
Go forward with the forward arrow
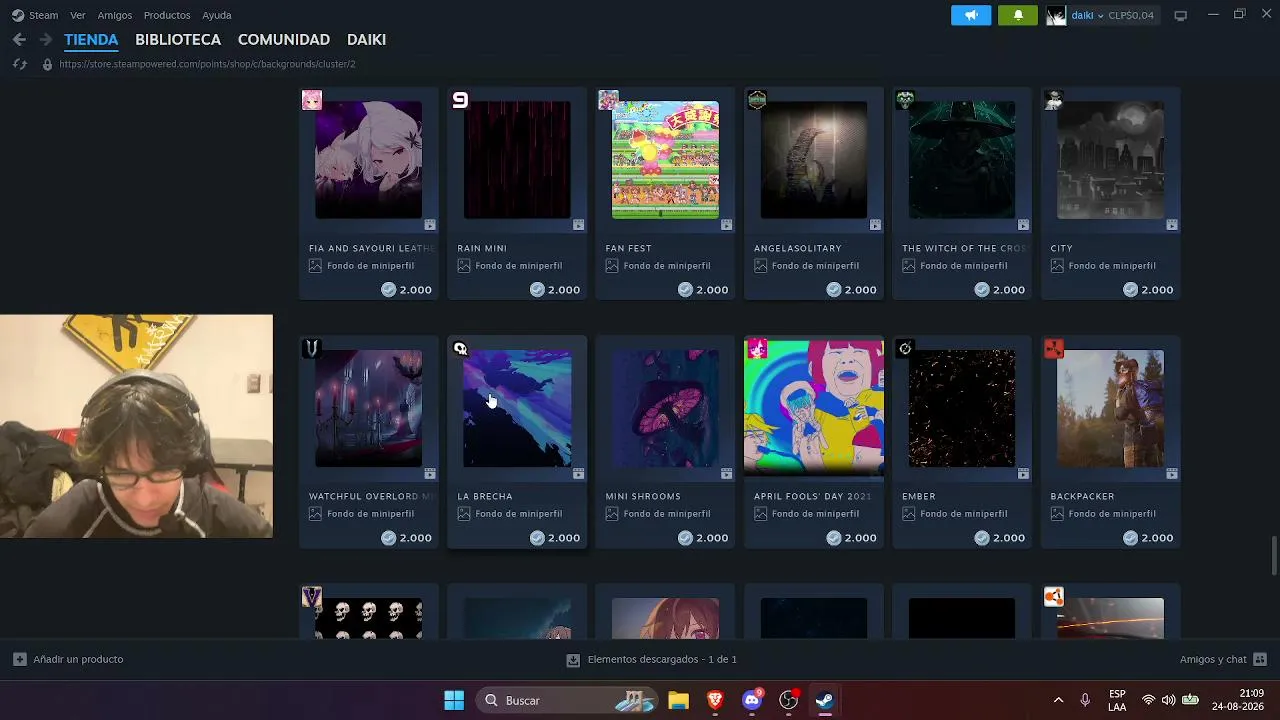click(45, 39)
